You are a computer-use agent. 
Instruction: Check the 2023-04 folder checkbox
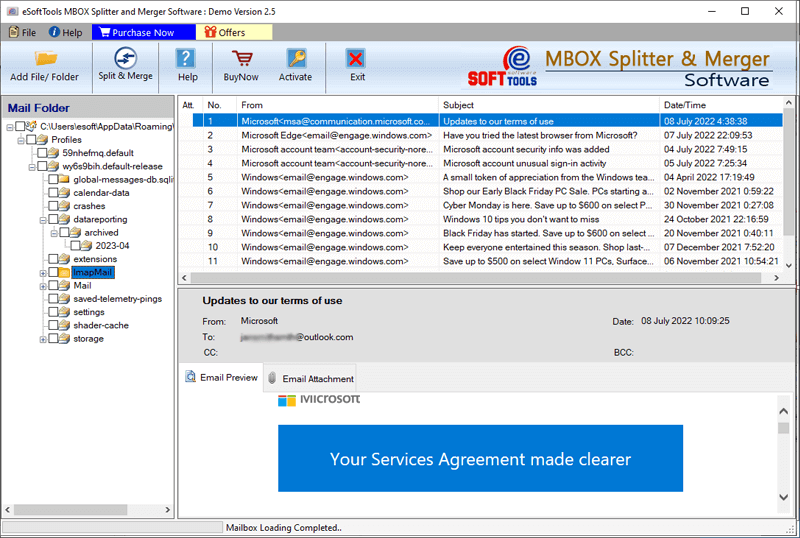pos(76,246)
